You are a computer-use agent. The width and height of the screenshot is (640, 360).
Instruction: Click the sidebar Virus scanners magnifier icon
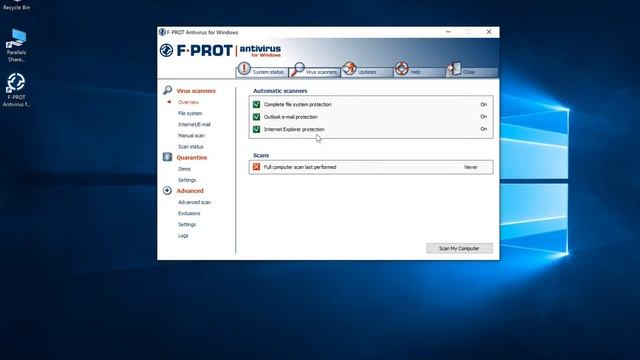coord(167,90)
